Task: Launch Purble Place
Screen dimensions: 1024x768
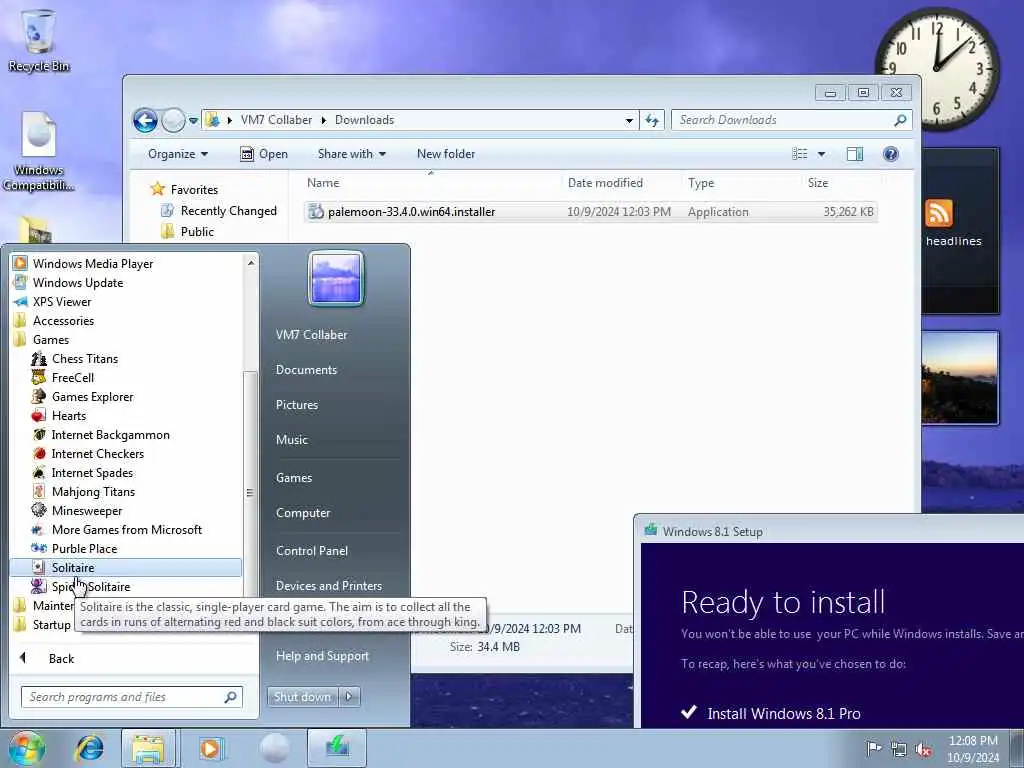Action: tap(84, 548)
